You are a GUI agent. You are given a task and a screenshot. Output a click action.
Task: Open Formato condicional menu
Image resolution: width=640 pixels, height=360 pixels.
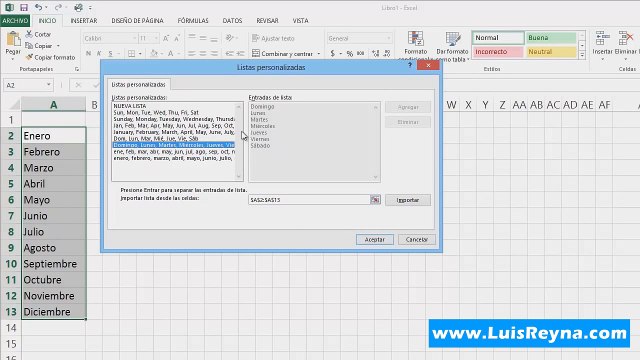[x=416, y=46]
